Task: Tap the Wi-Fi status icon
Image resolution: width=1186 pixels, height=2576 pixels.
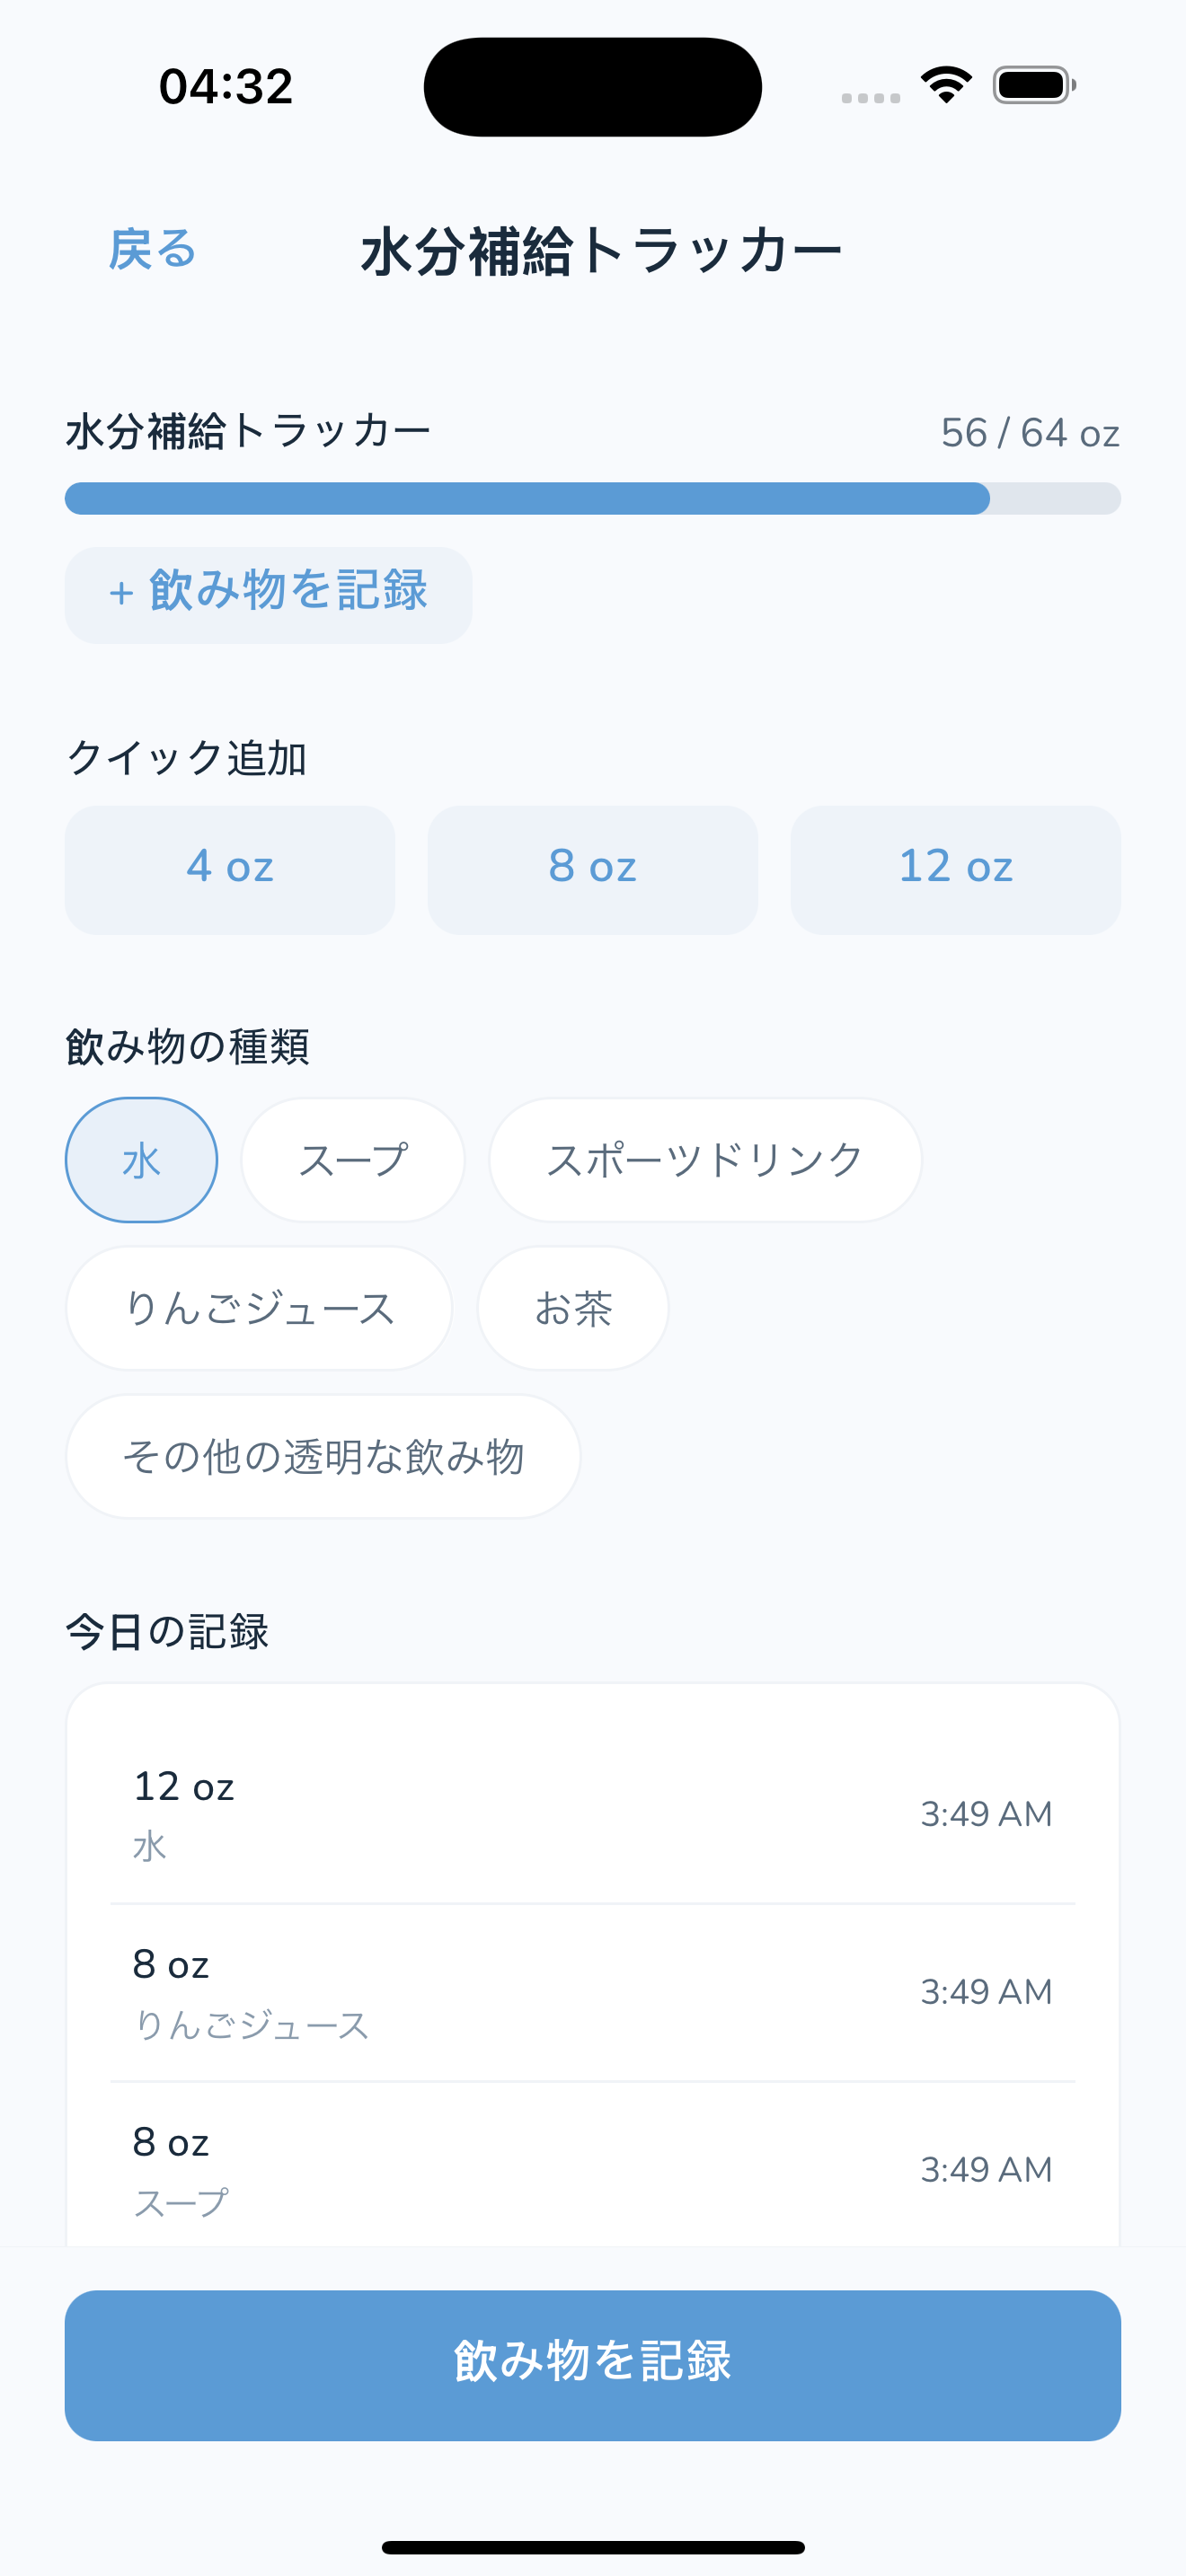Action: click(x=946, y=85)
